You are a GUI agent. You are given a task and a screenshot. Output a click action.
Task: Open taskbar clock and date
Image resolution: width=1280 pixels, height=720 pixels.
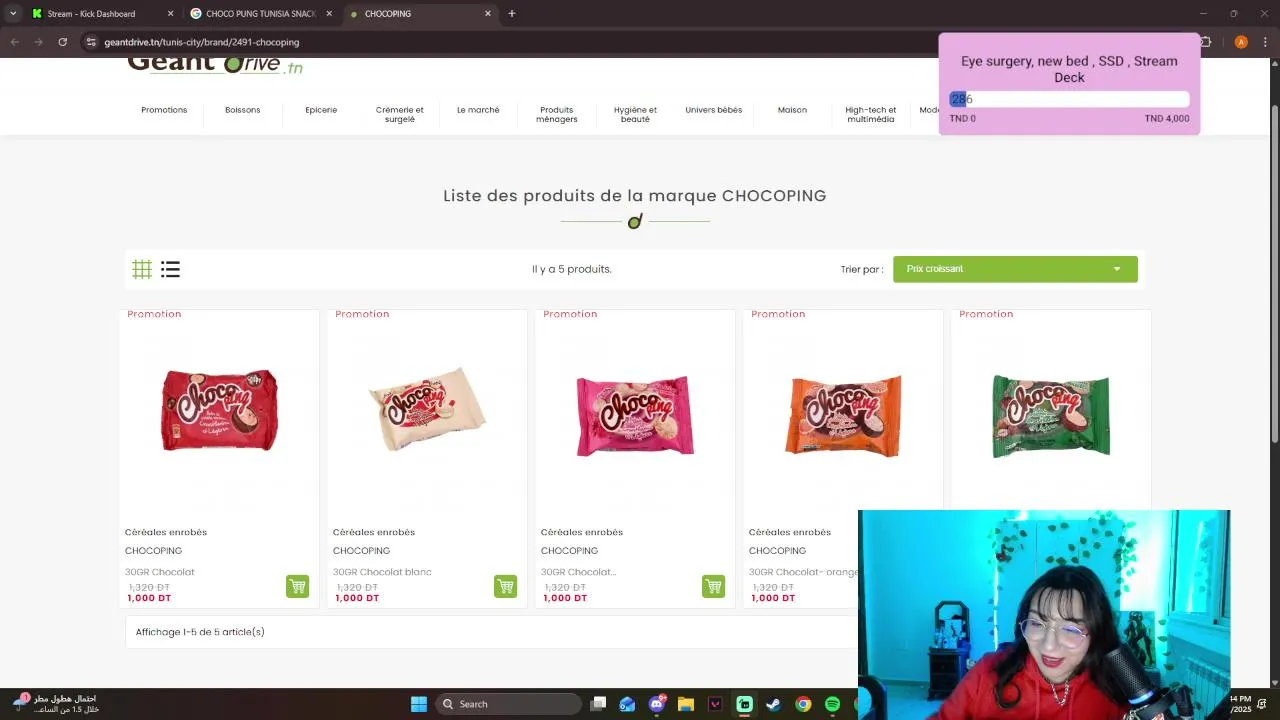(1240, 704)
